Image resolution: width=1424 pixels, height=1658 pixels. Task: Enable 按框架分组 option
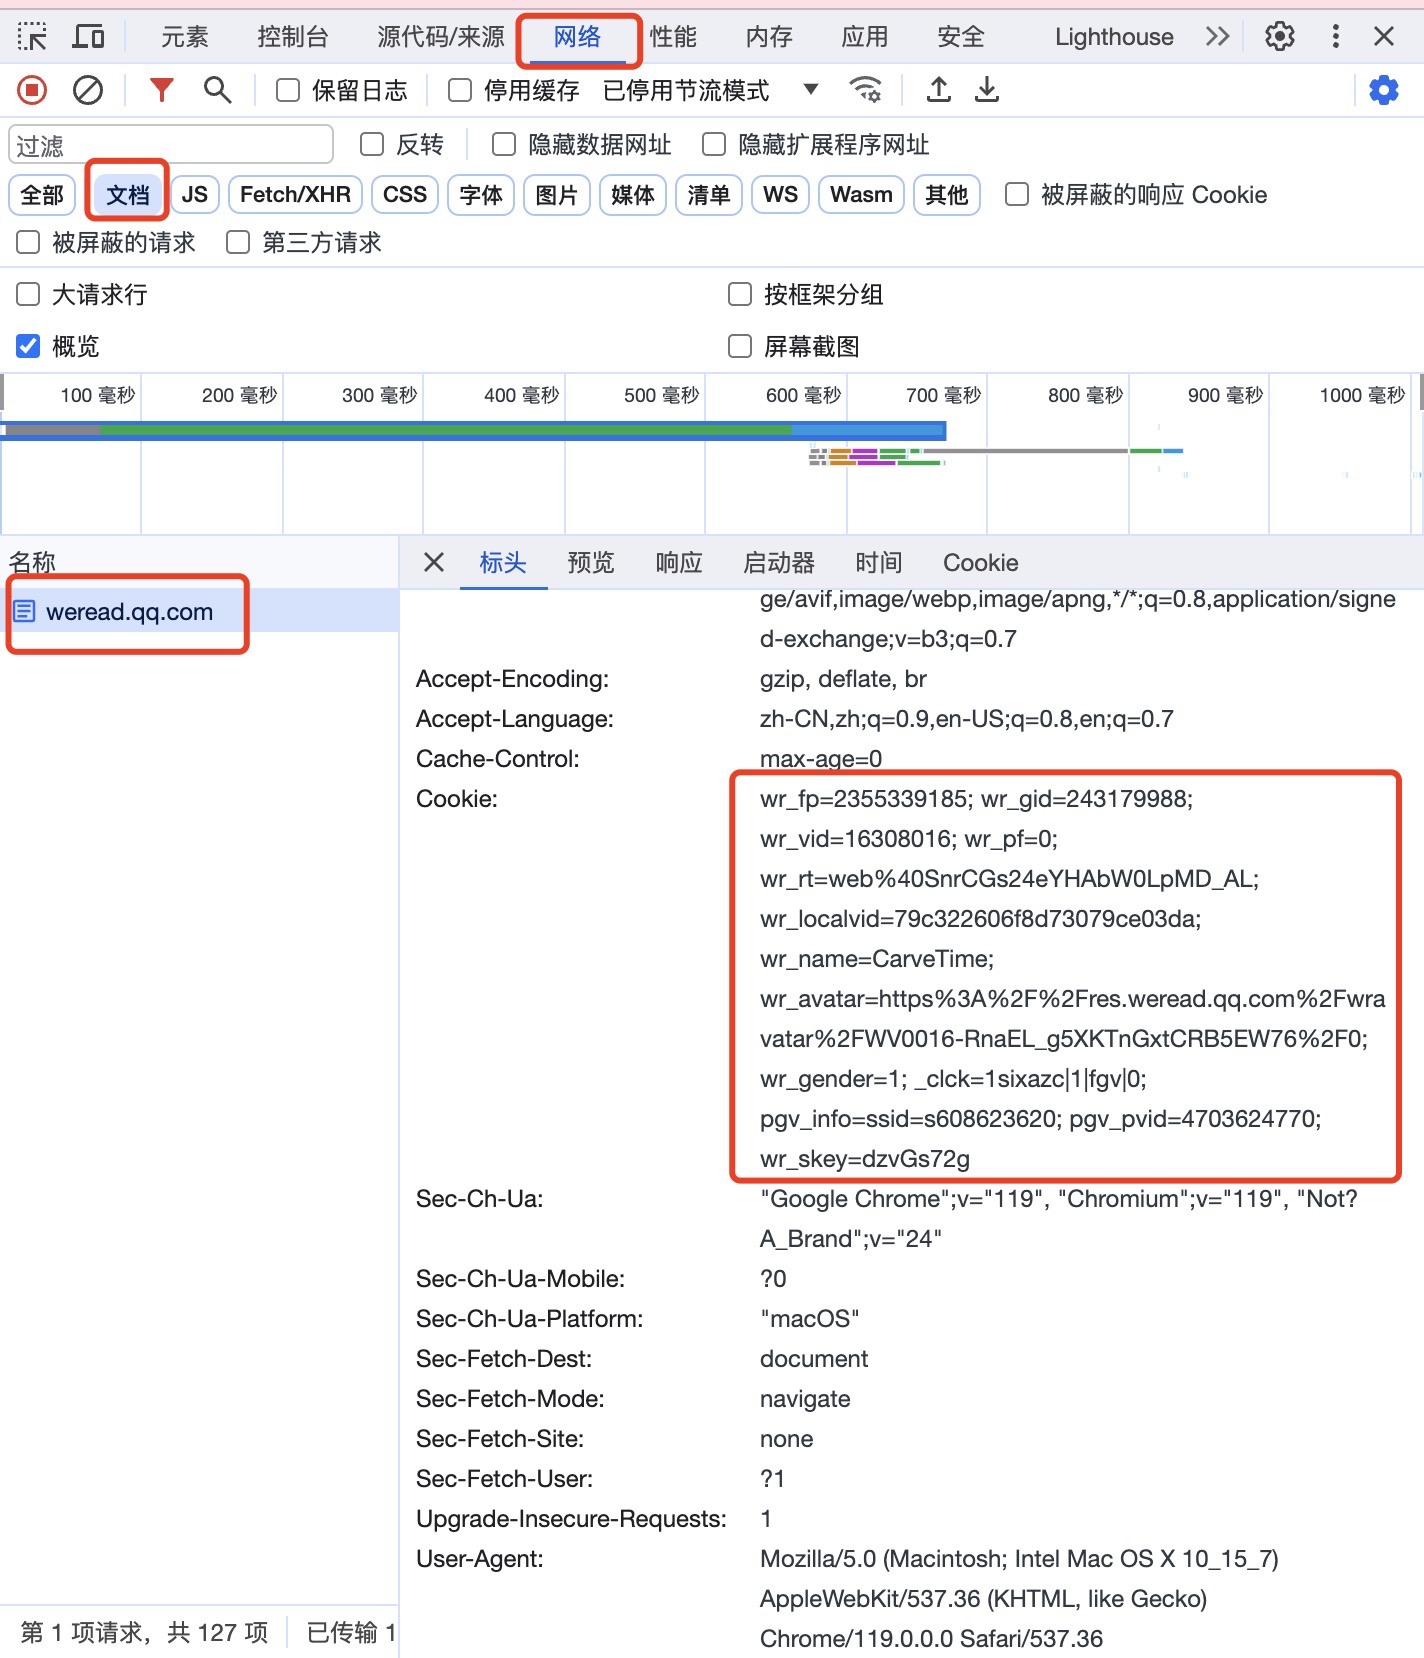click(x=740, y=294)
